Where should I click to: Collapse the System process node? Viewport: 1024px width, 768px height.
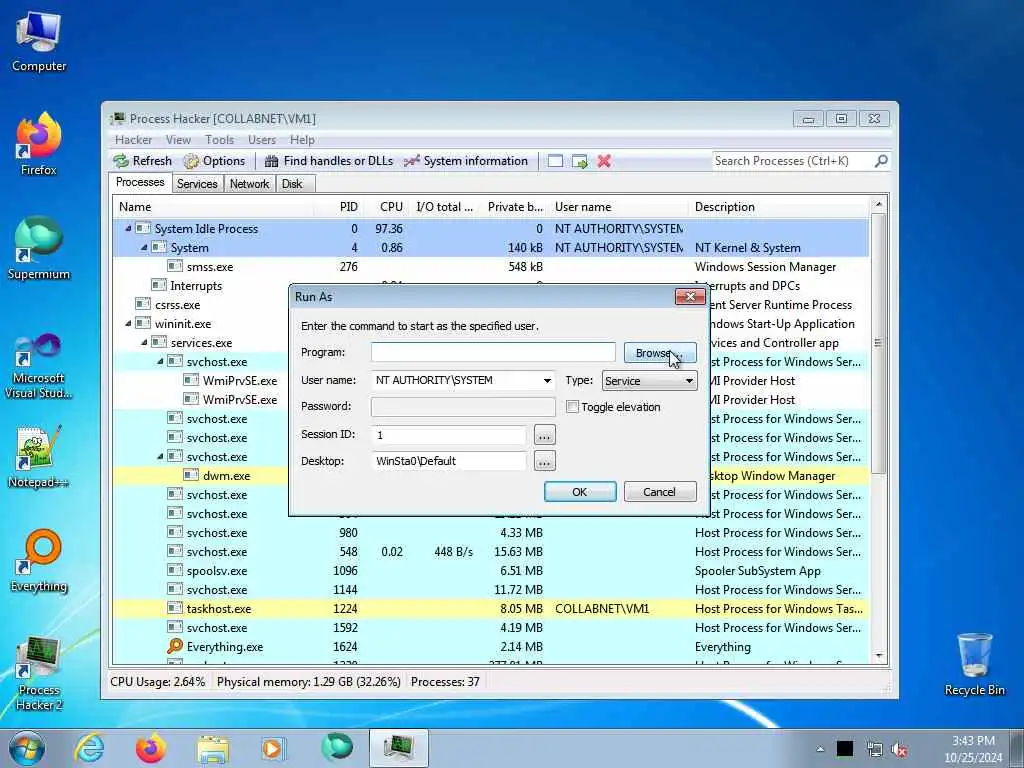(144, 248)
